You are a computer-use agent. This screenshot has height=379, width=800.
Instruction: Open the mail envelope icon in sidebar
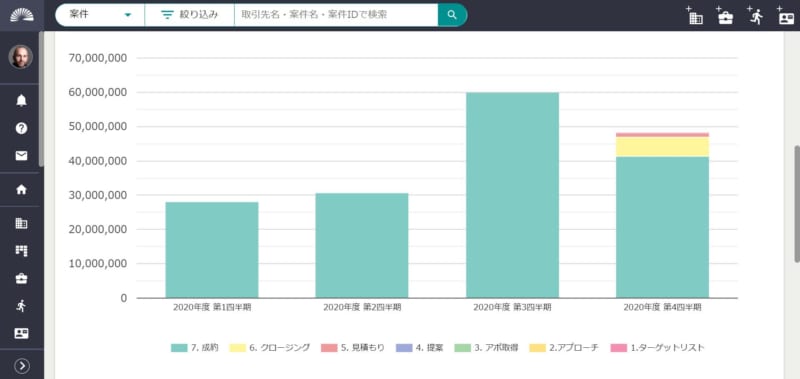tap(21, 156)
